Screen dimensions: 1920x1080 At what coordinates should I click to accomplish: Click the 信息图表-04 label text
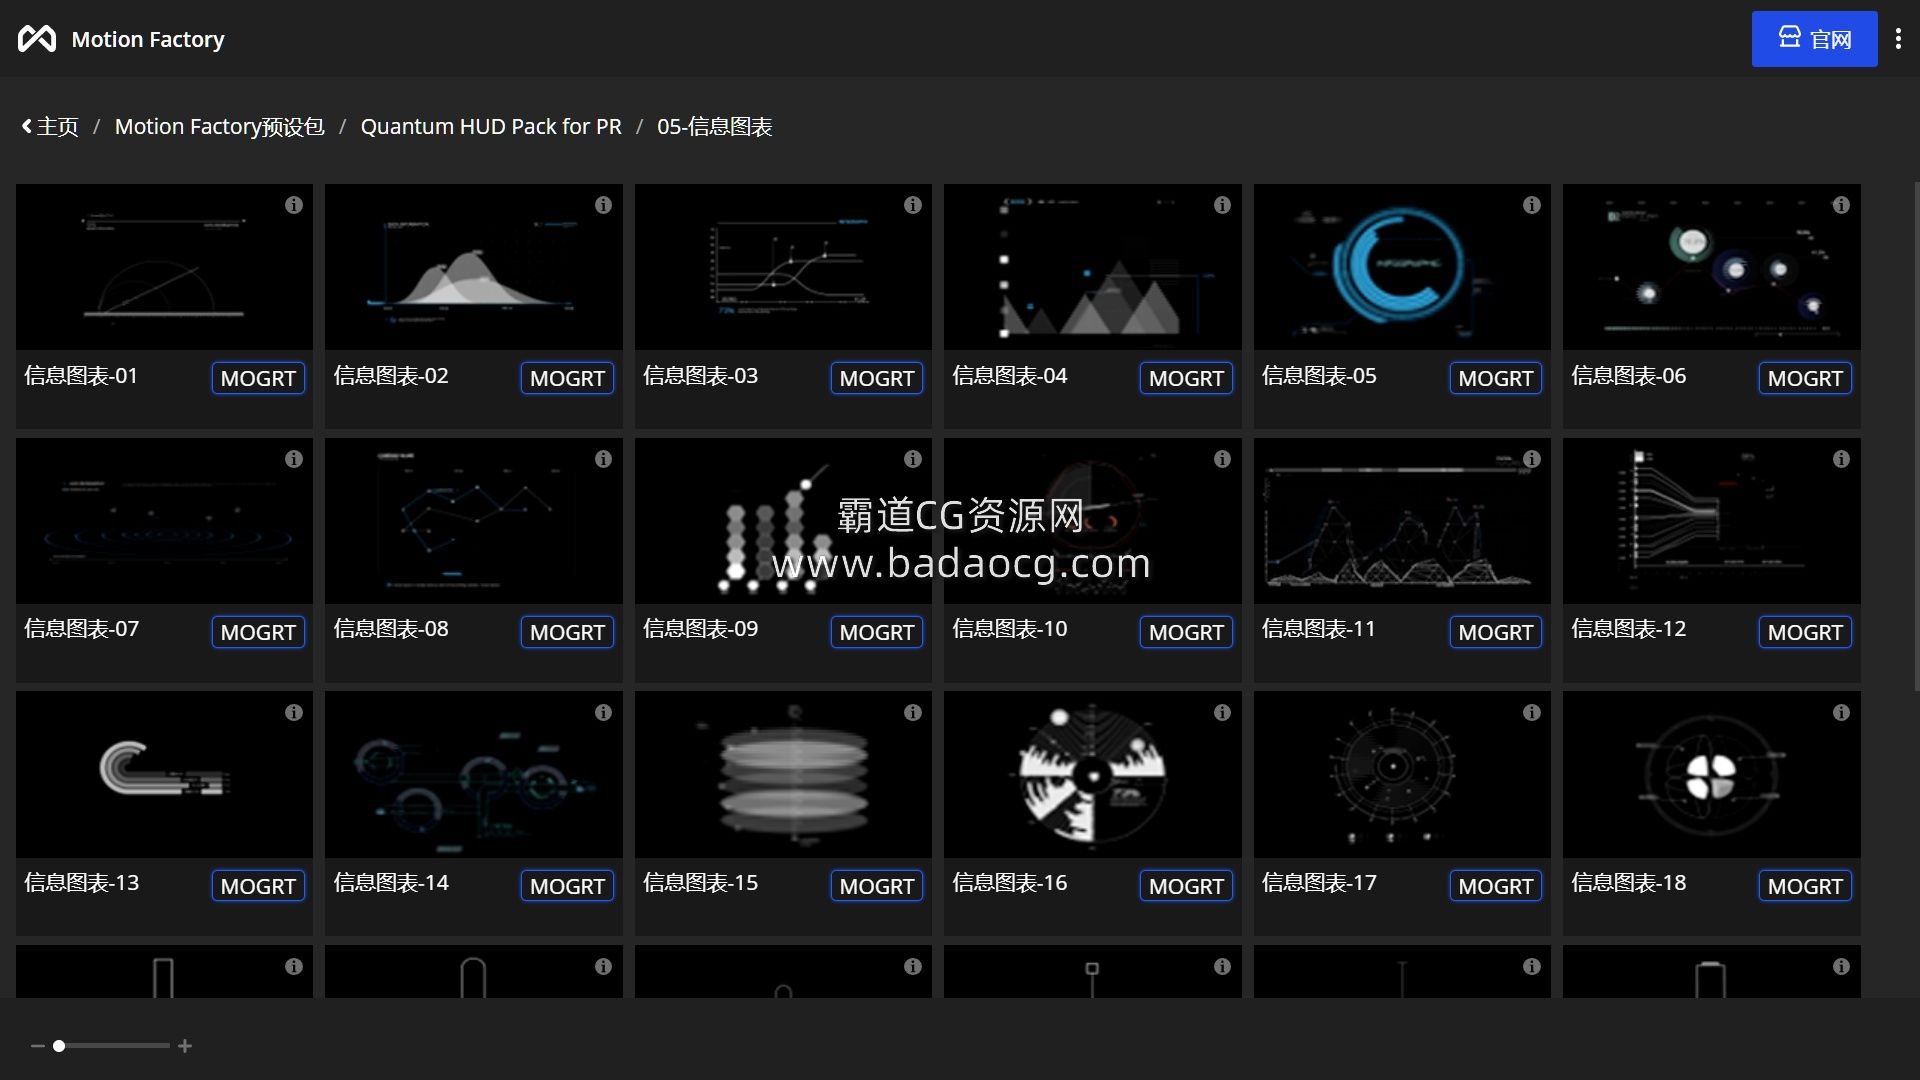pos(1009,376)
